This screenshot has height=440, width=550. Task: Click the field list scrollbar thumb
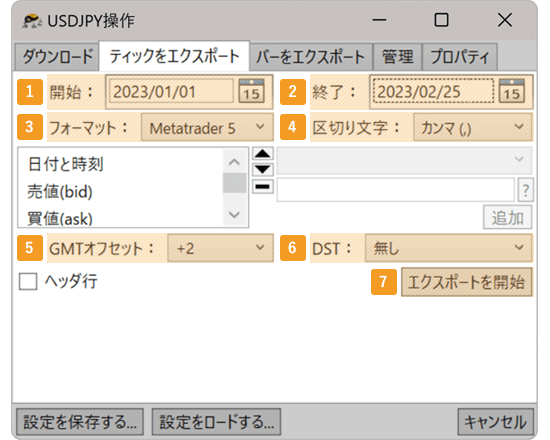(x=234, y=183)
